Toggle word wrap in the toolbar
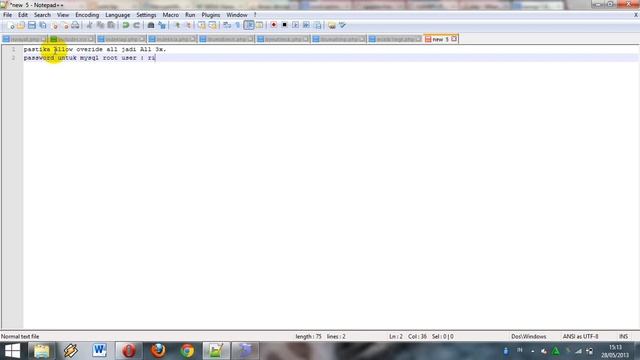640x360 pixels. pos(227,25)
